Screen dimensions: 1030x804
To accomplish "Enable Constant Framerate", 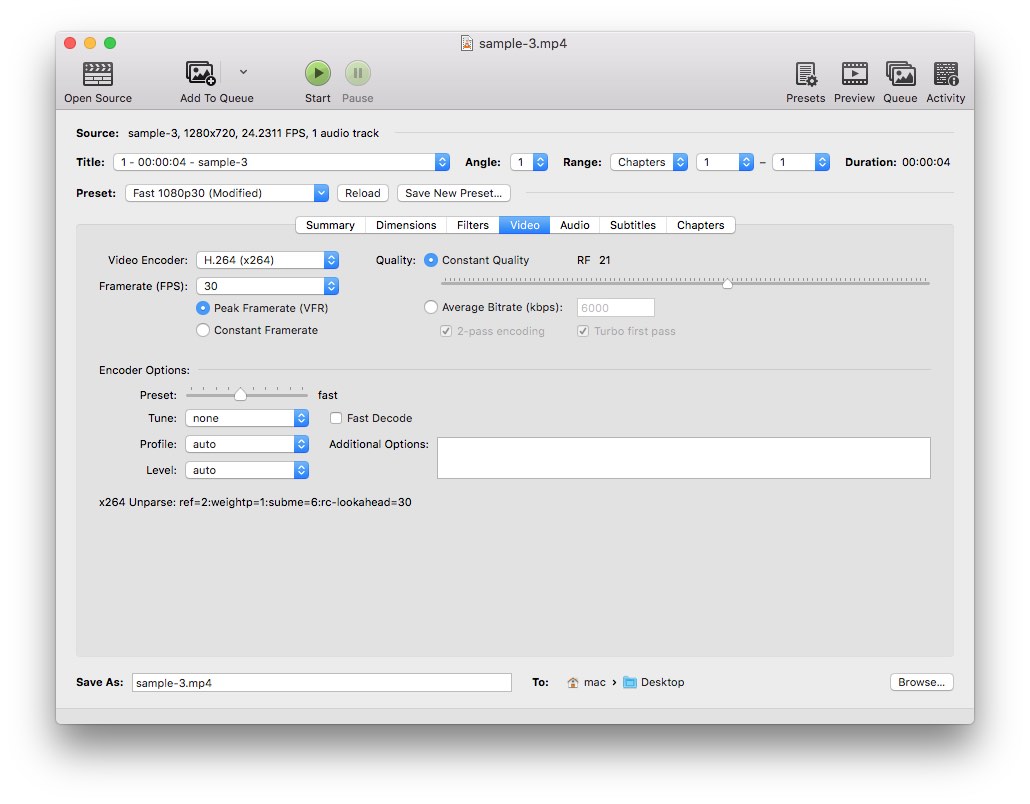I will (x=202, y=330).
